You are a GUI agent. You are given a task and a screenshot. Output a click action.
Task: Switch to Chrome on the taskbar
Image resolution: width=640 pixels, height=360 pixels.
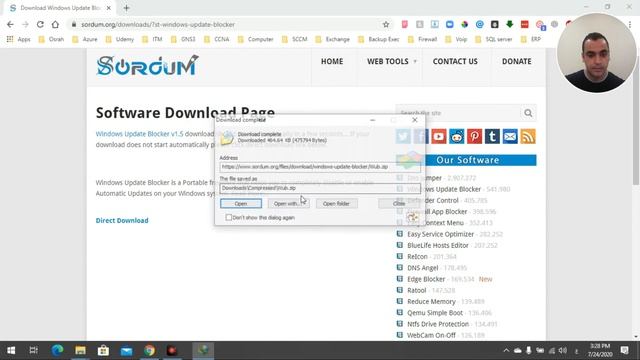pyautogui.click(x=149, y=350)
